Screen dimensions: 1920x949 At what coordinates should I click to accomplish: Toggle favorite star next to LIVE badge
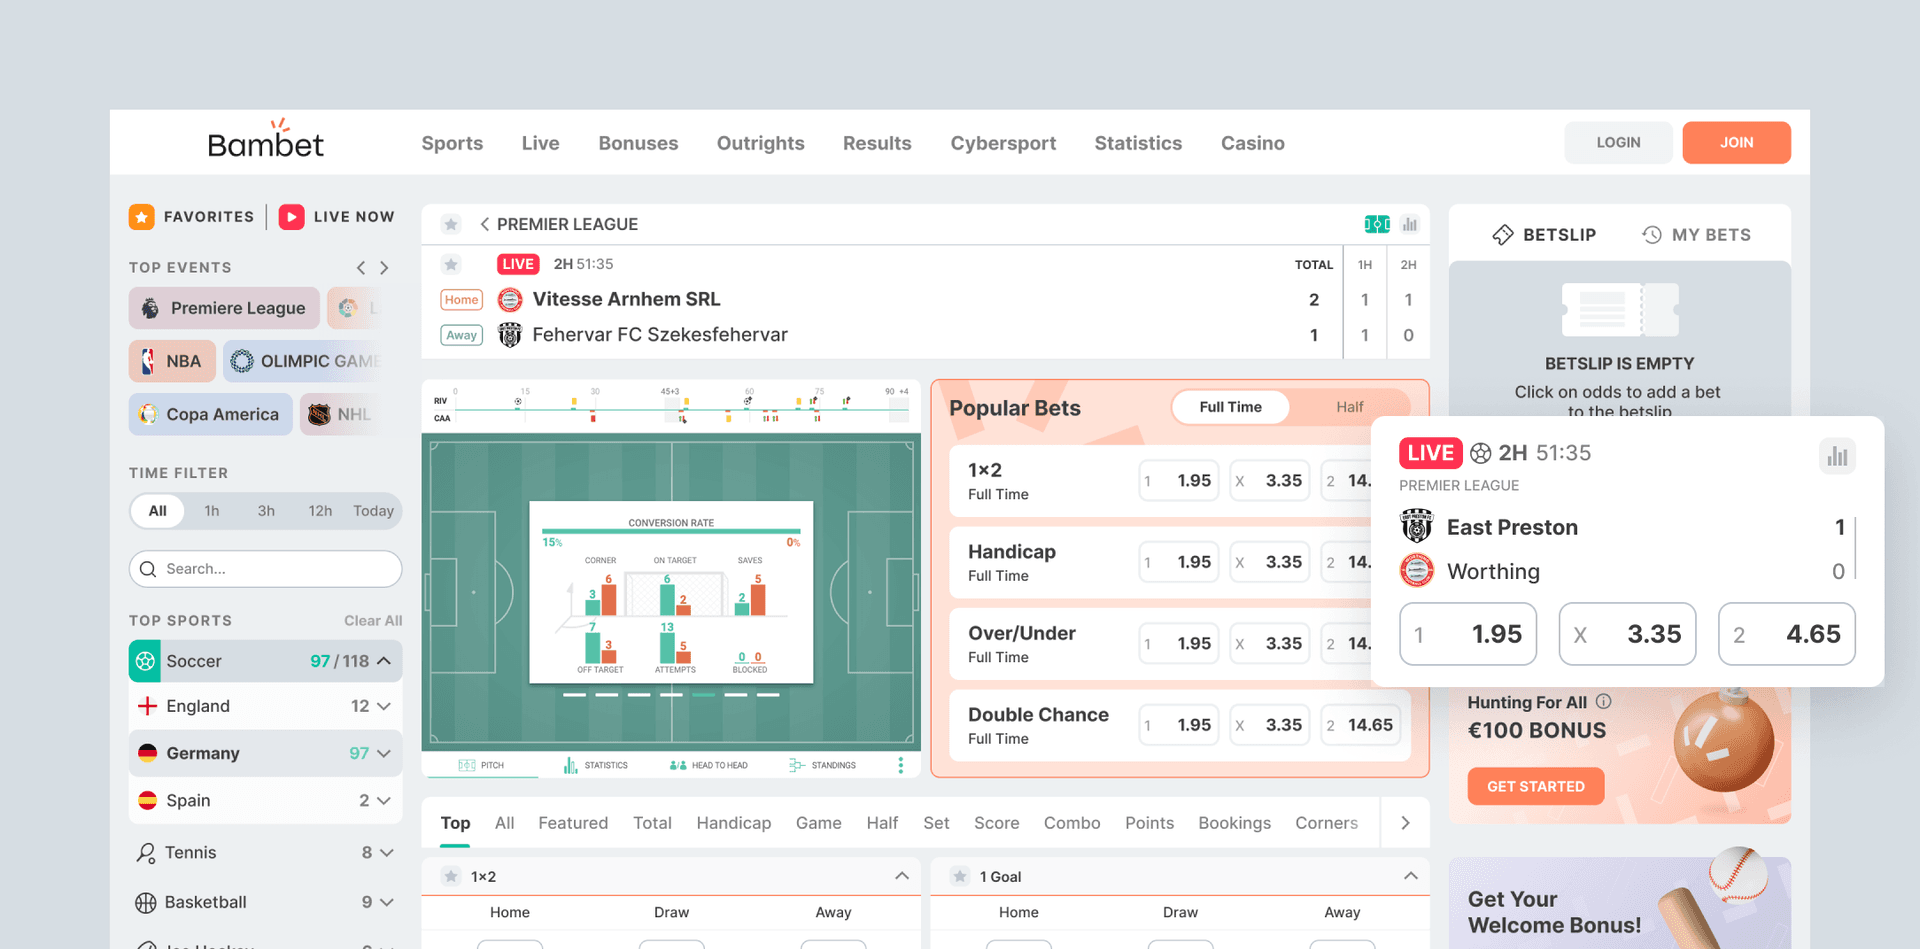[451, 264]
